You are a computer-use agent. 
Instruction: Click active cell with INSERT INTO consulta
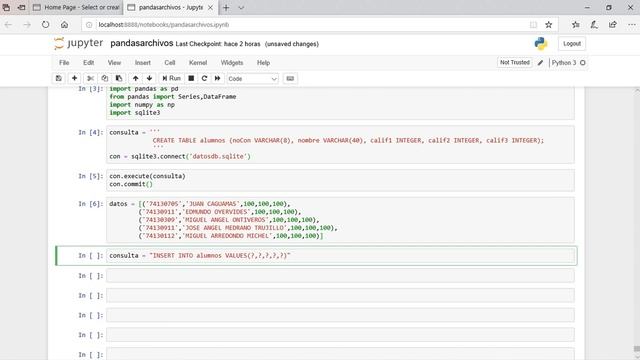tap(340, 256)
